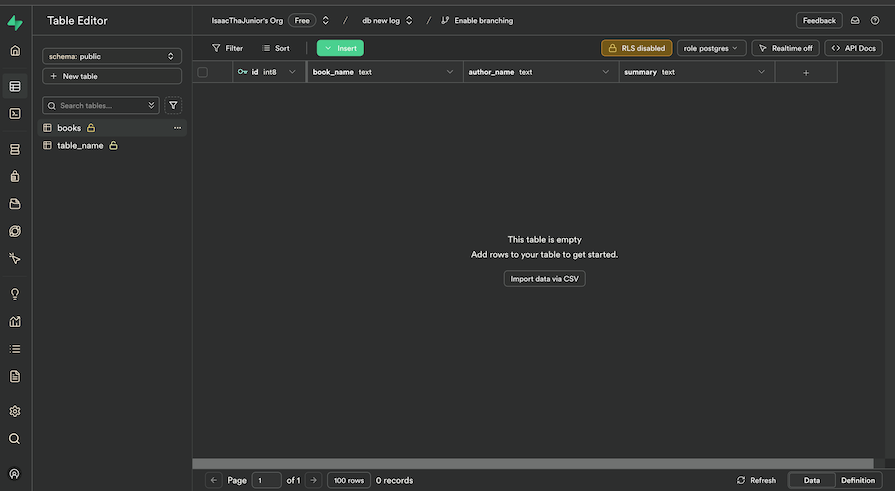Toggle Realtime off button
The image size is (895, 491).
click(x=785, y=48)
